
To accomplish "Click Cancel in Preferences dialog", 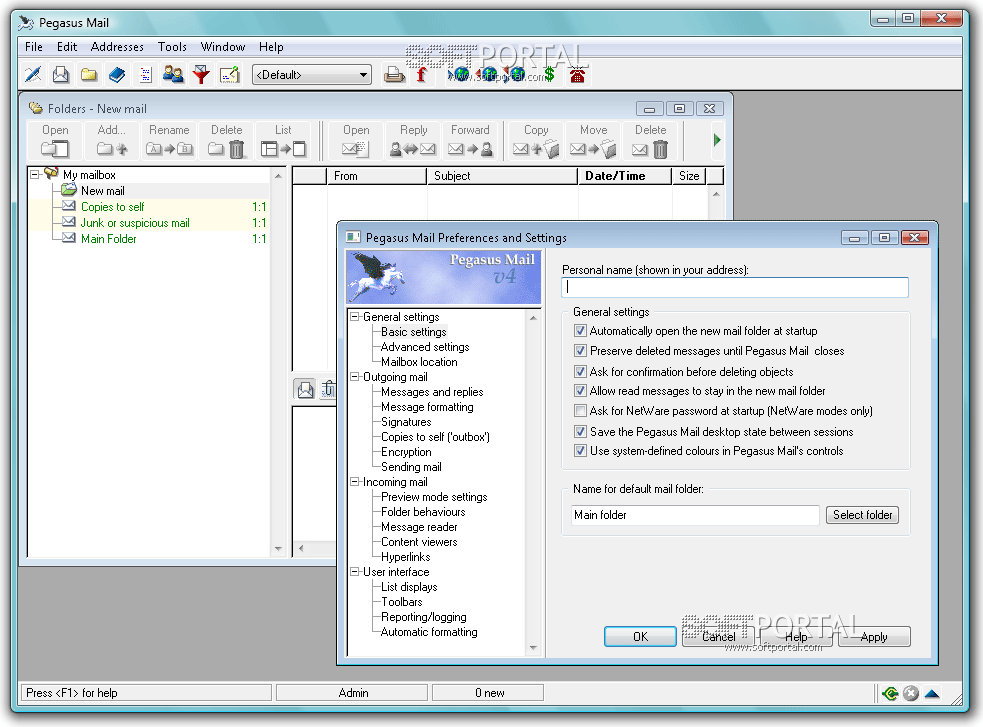I will point(718,637).
